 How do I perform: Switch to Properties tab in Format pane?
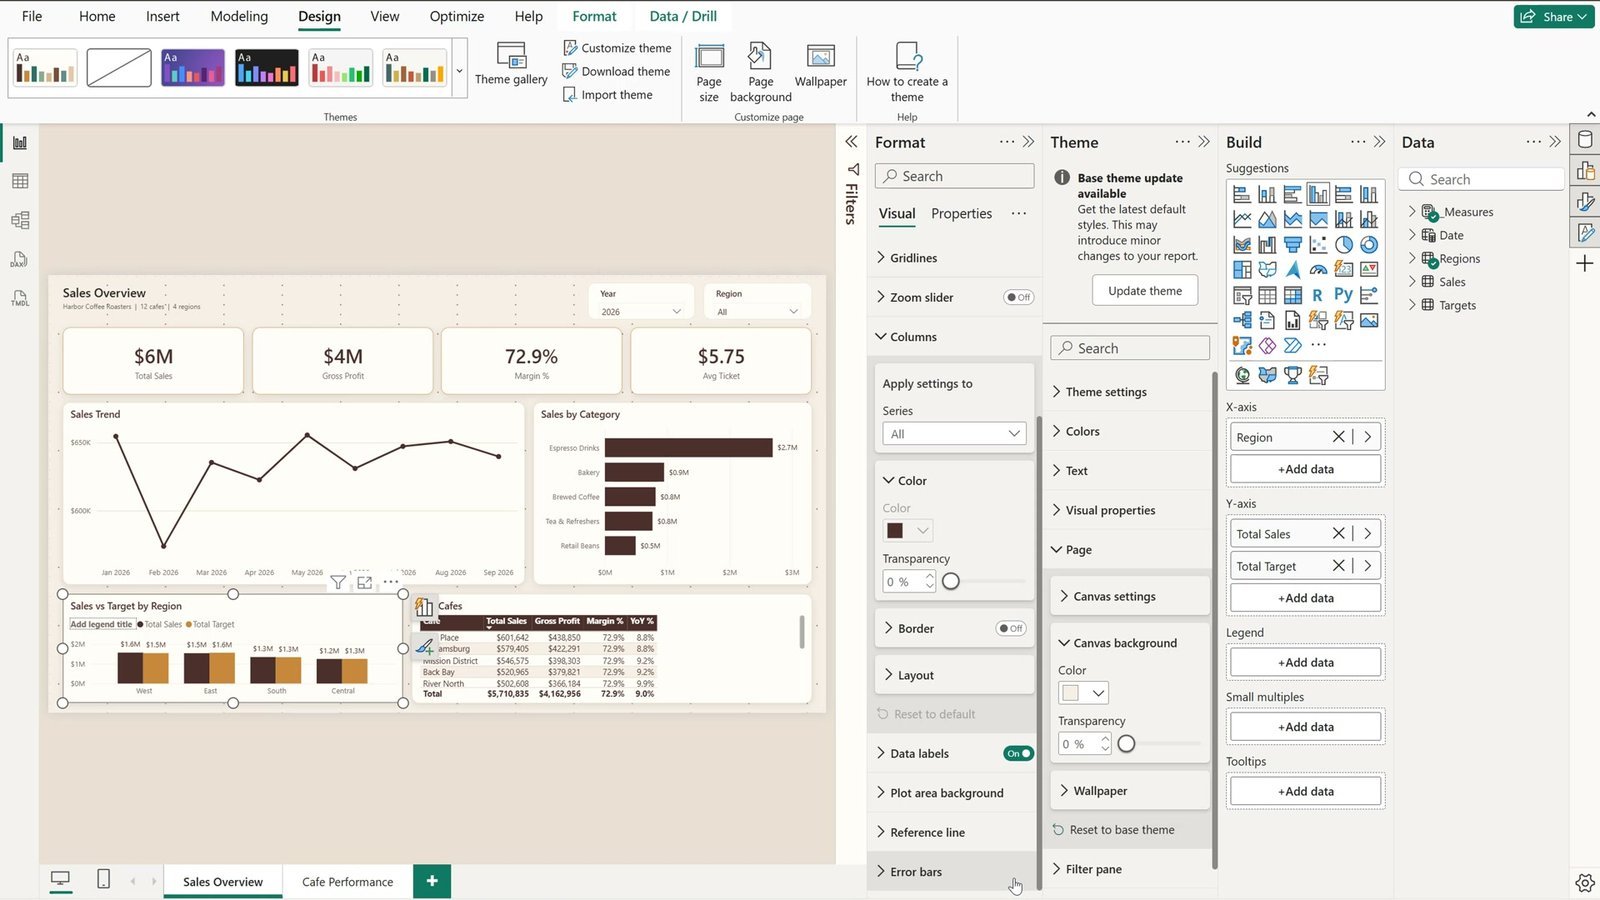961,213
